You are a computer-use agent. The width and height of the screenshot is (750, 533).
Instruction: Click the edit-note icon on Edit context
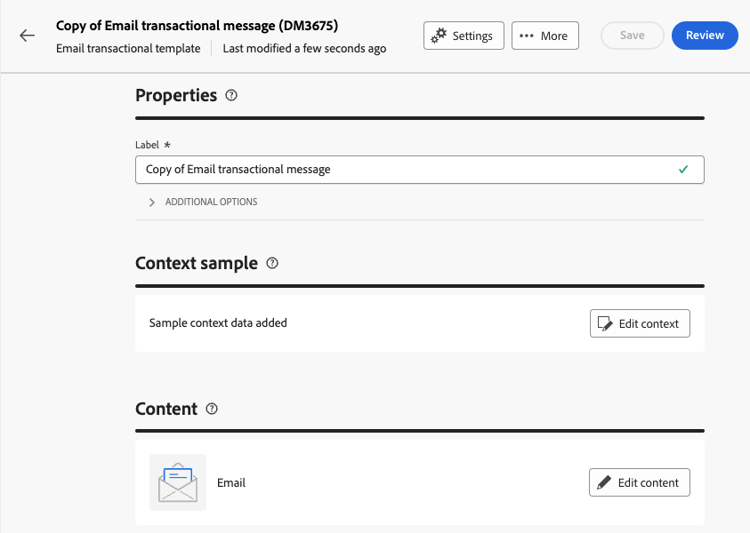click(x=605, y=323)
